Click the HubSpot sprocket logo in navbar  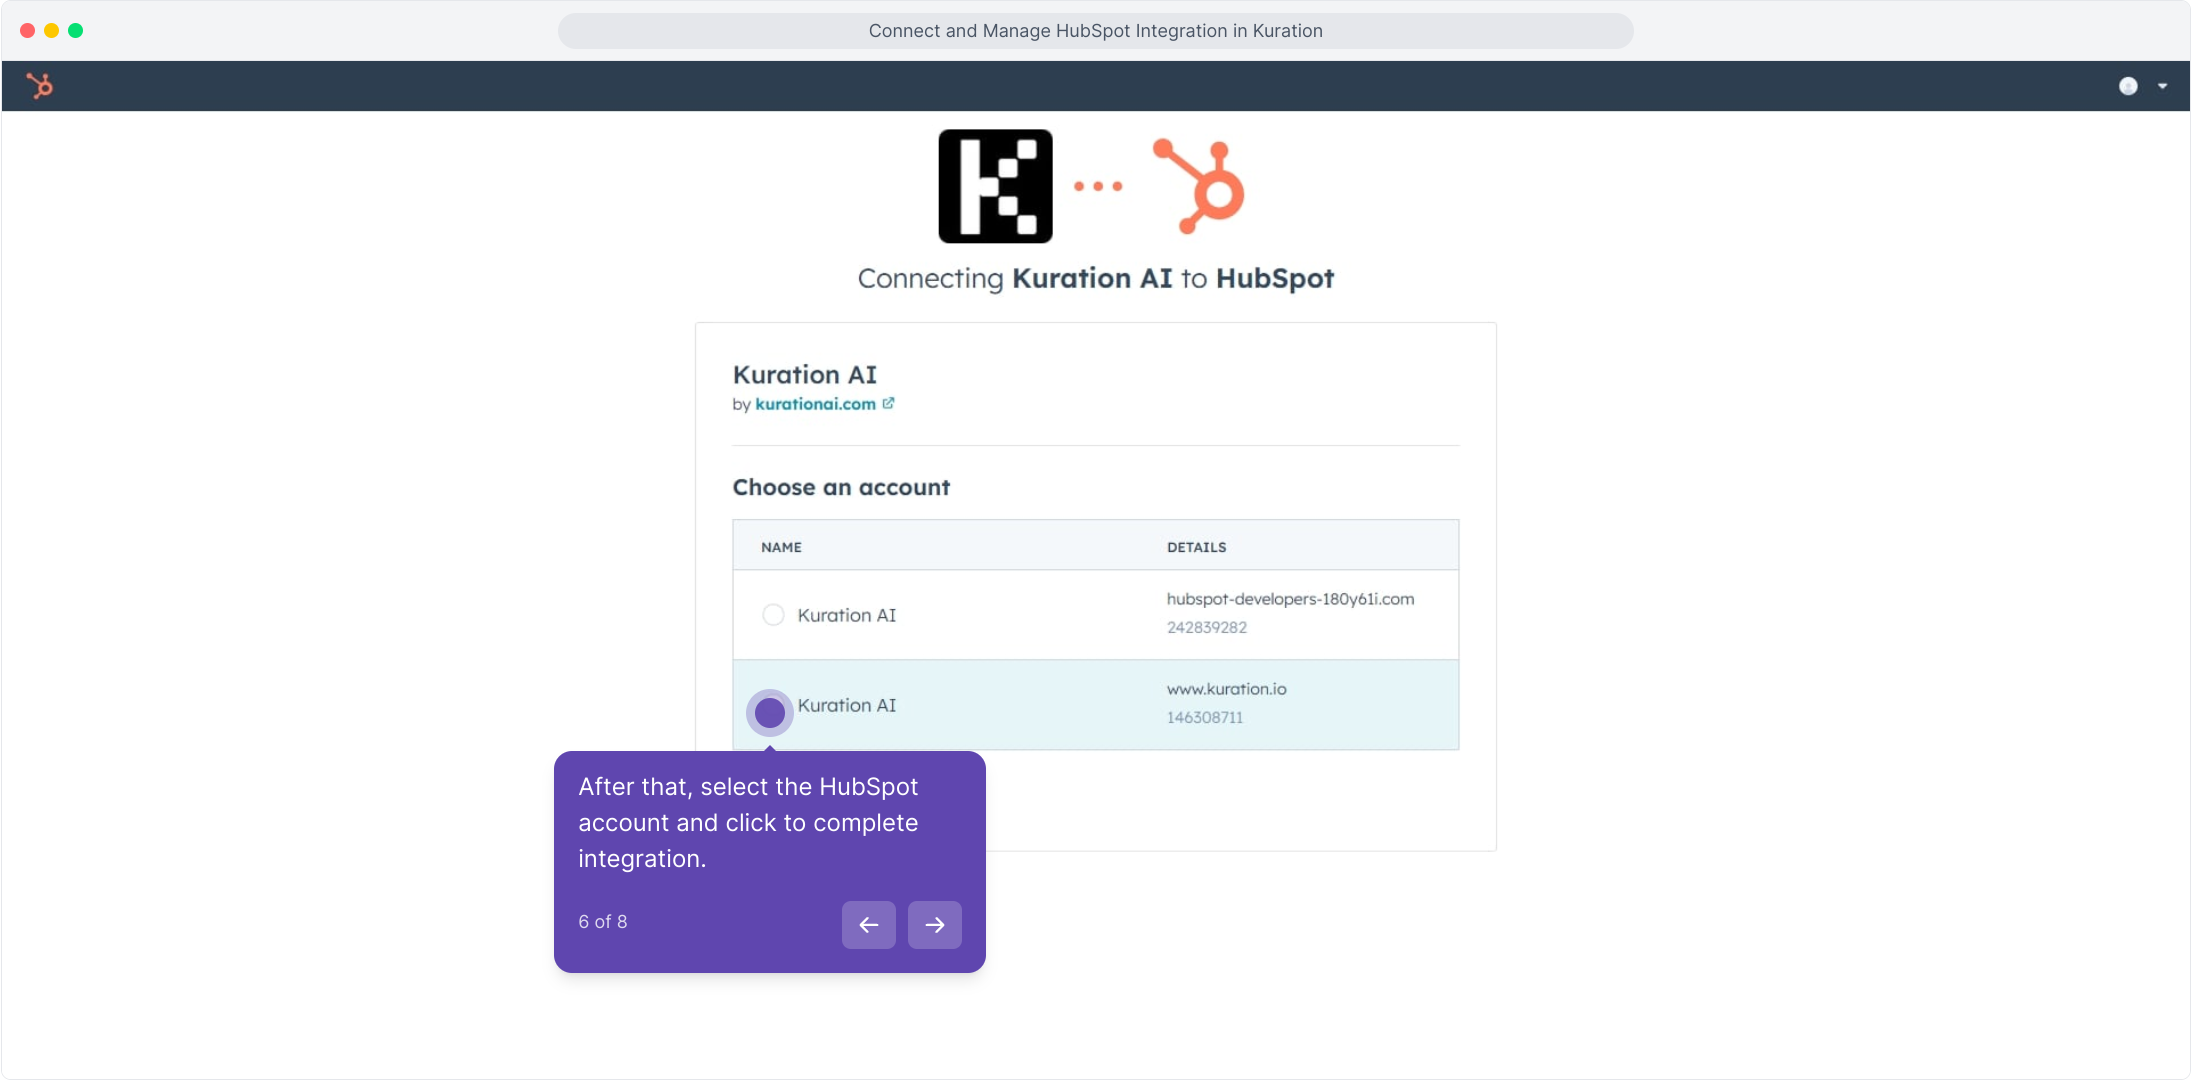coord(40,86)
